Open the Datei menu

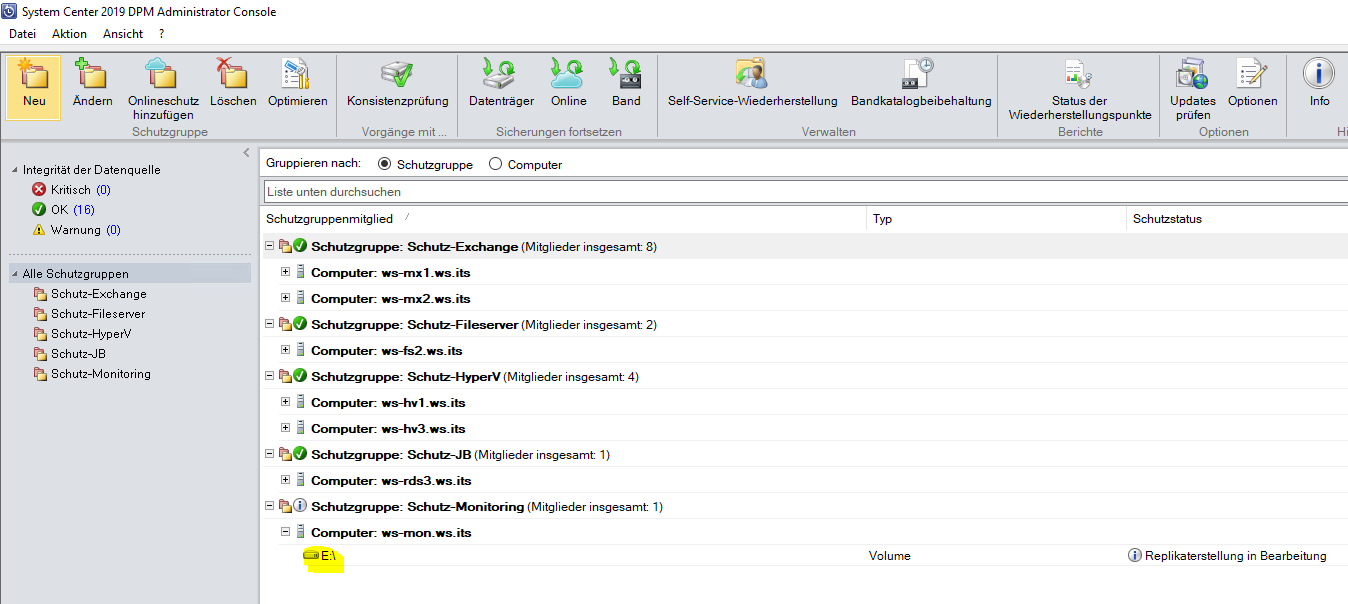tap(23, 33)
